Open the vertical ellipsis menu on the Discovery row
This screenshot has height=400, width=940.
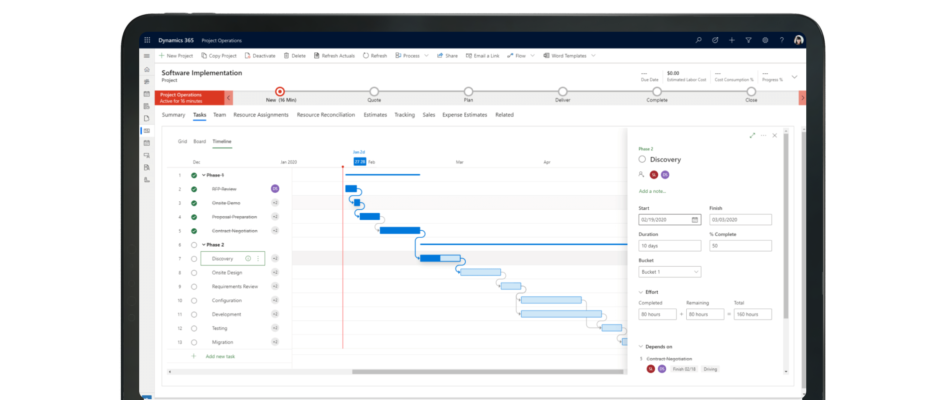(258, 258)
